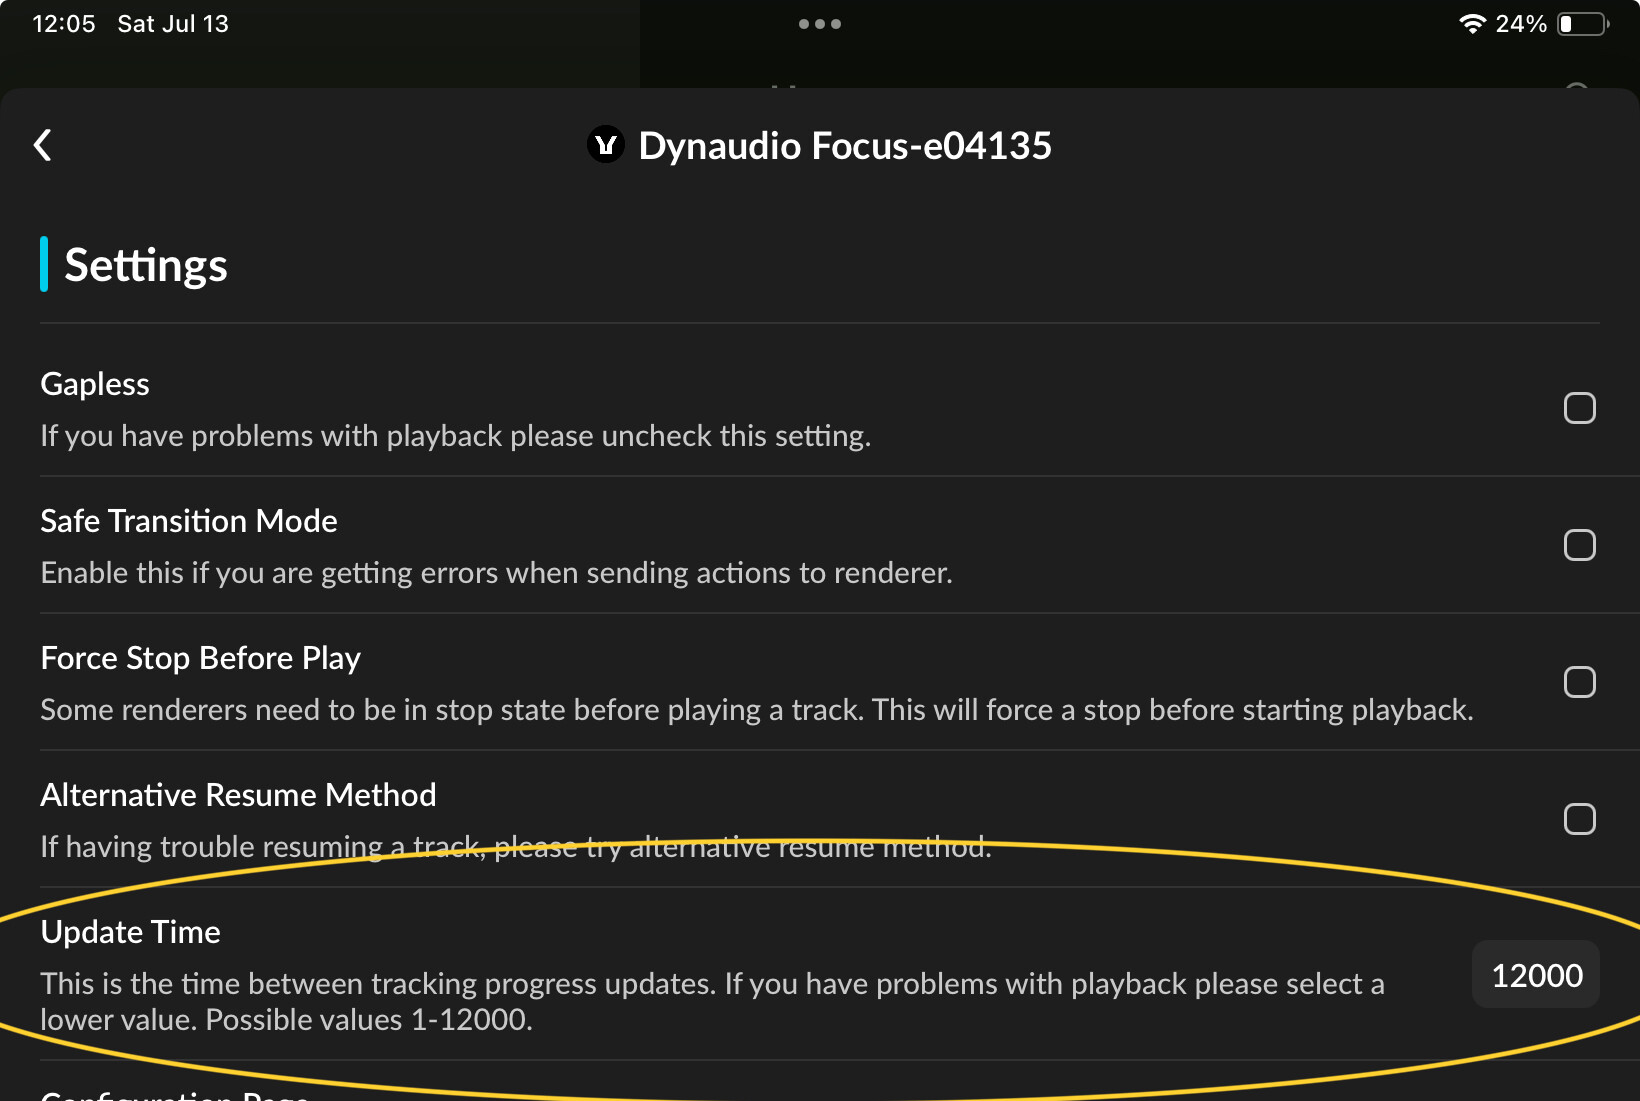Select the Alternative Resume Method label
This screenshot has height=1101, width=1640.
tap(238, 795)
